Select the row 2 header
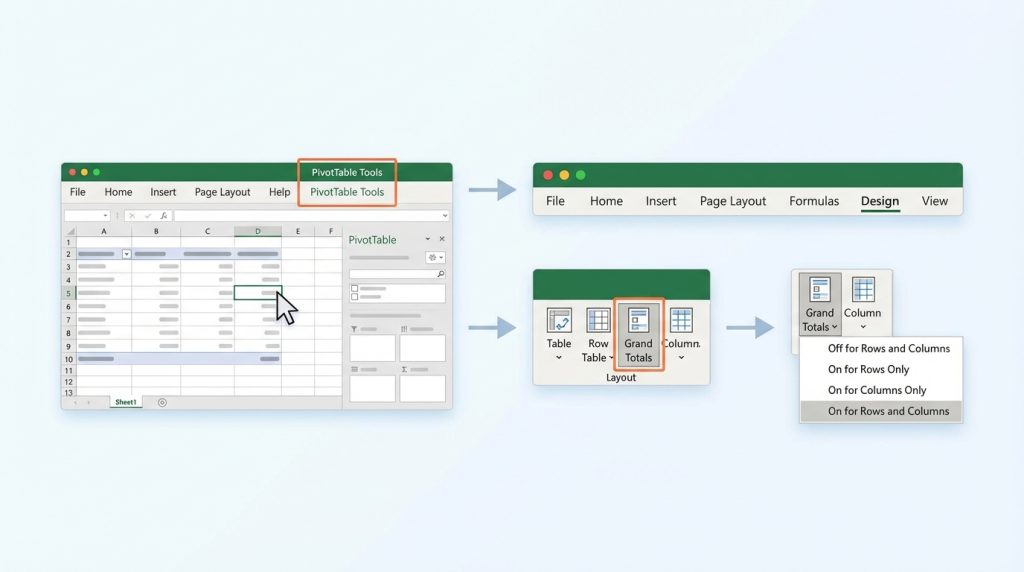Viewport: 1024px width, 572px height. tap(69, 254)
